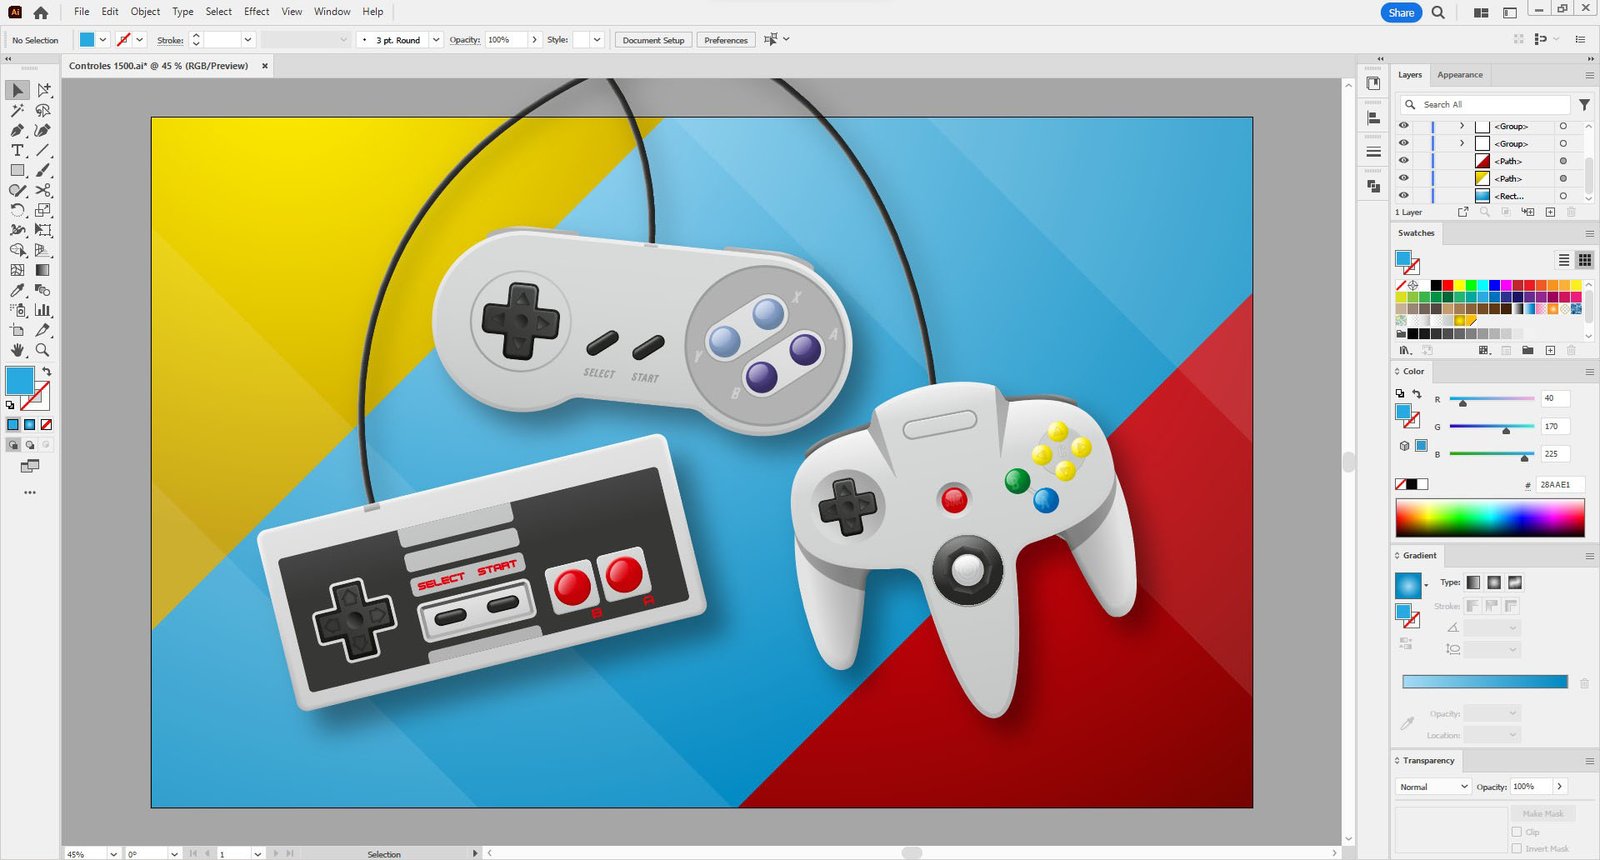
Task: Enable the Clip checkbox
Action: [x=1517, y=832]
